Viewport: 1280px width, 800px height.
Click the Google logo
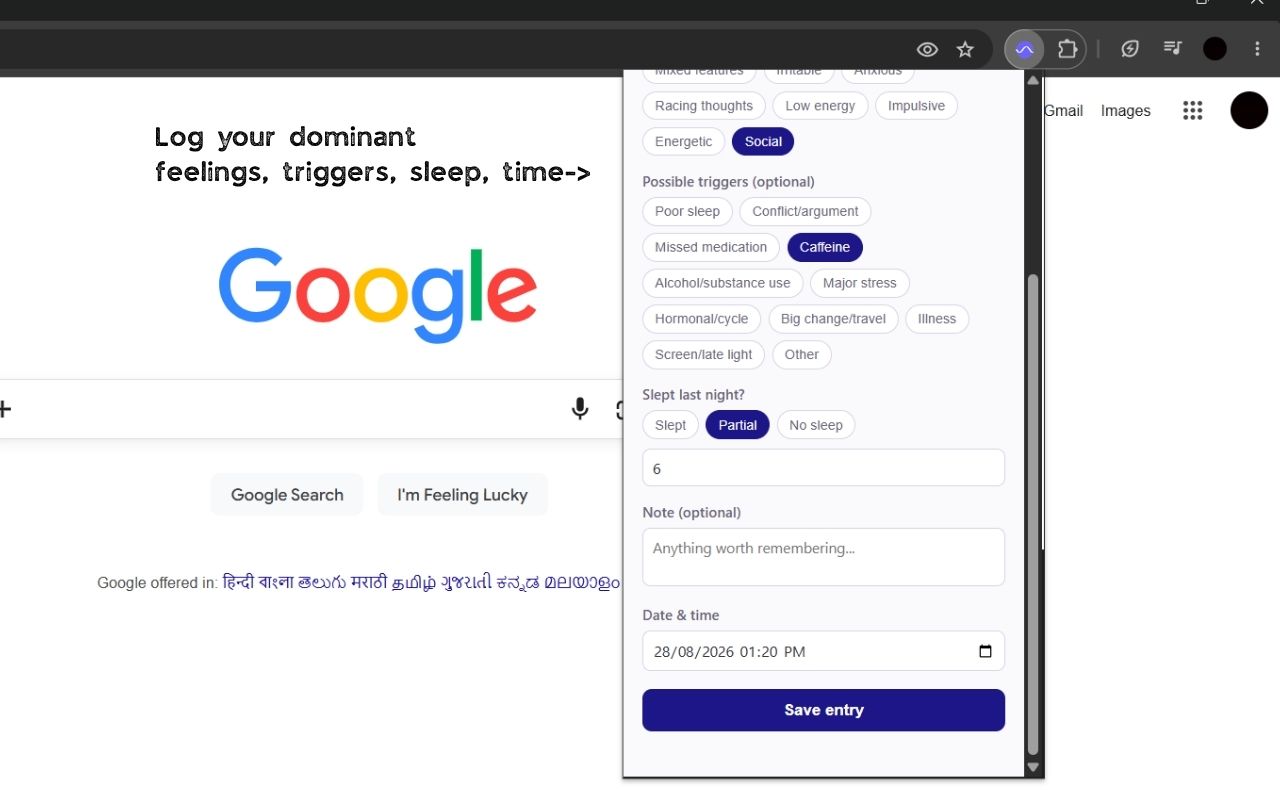point(378,295)
